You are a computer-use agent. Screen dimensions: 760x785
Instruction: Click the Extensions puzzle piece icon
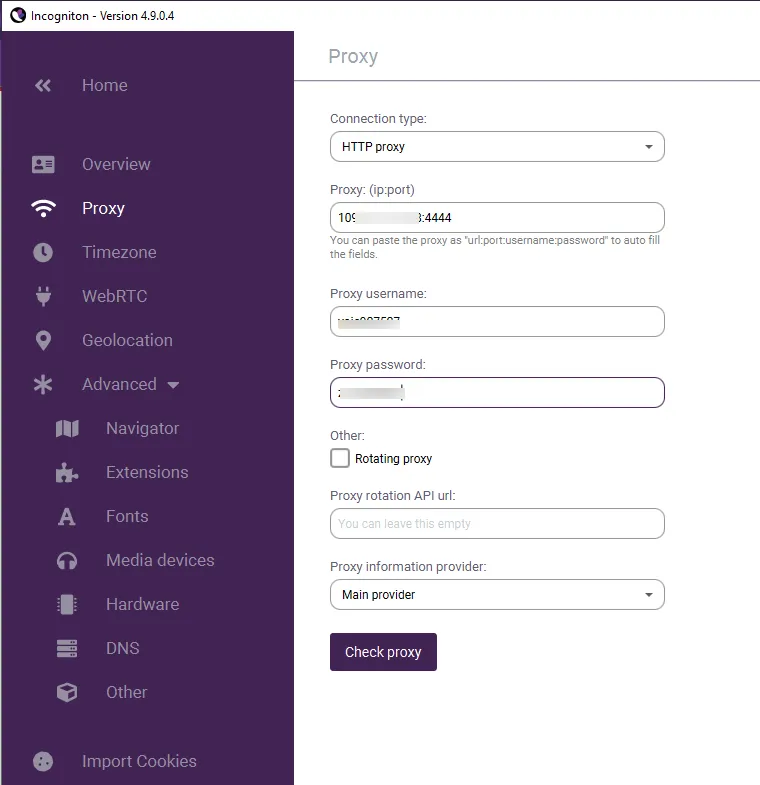pos(67,473)
